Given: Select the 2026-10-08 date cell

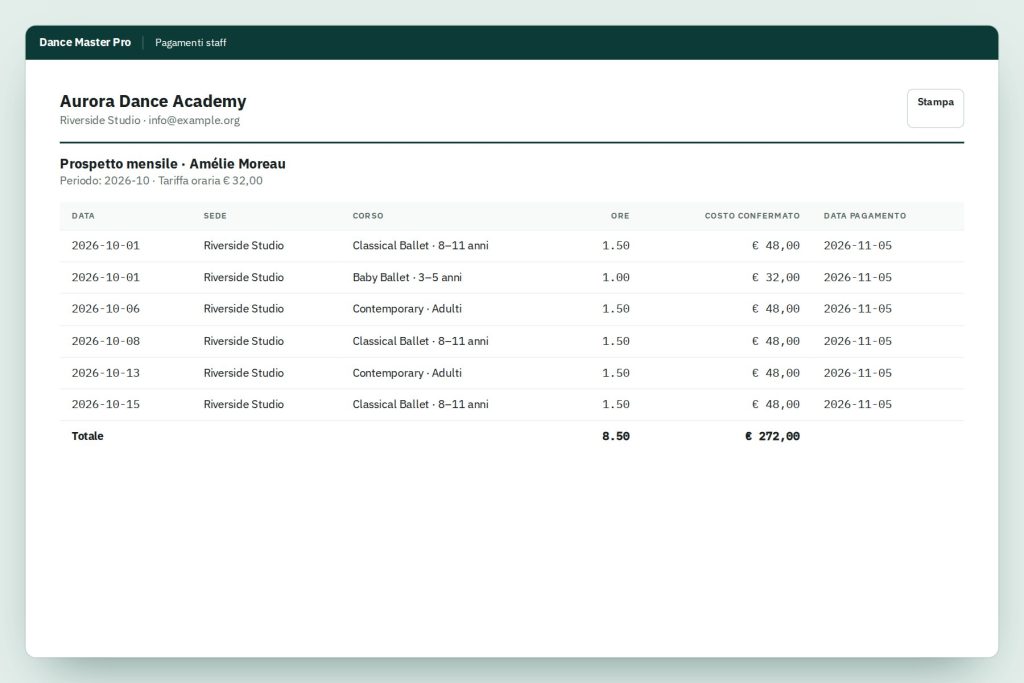Looking at the screenshot, I should pos(106,341).
